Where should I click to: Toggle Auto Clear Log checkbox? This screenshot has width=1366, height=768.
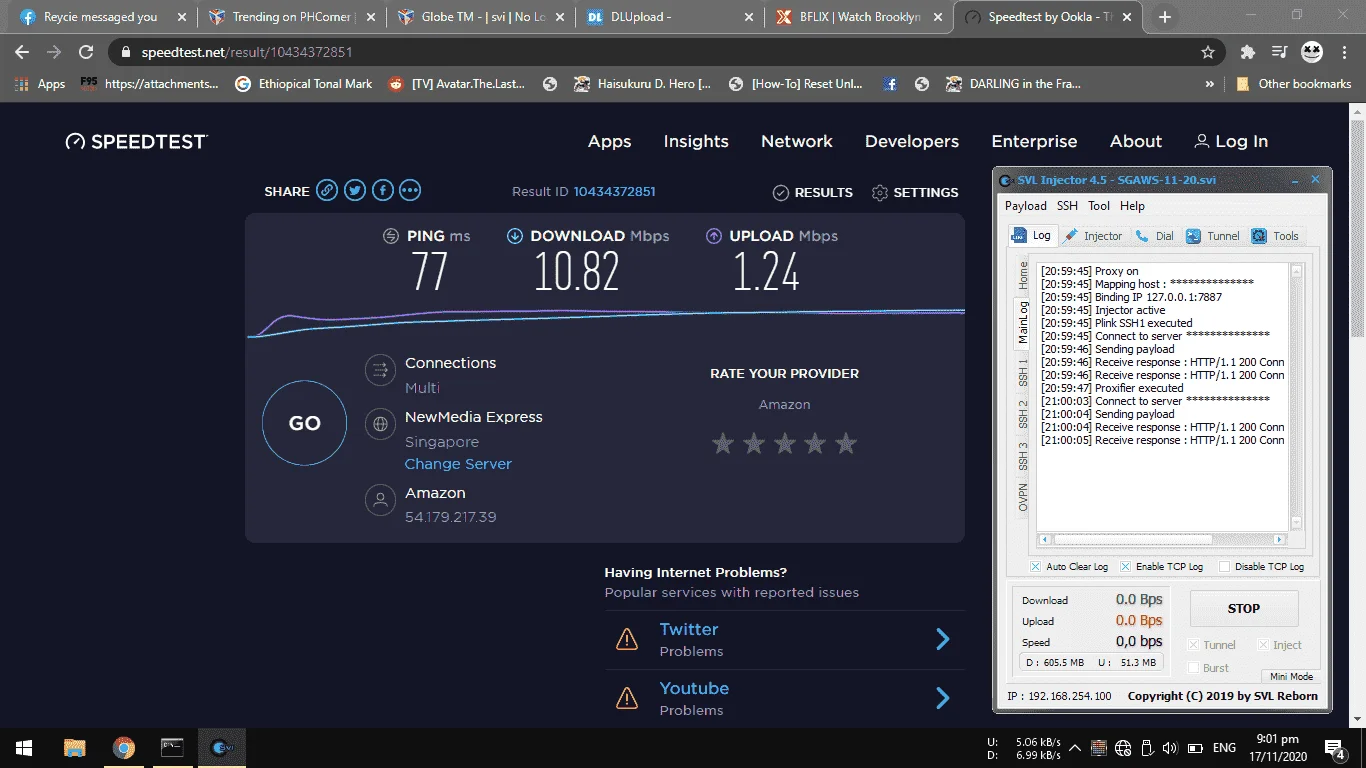pyautogui.click(x=1036, y=567)
